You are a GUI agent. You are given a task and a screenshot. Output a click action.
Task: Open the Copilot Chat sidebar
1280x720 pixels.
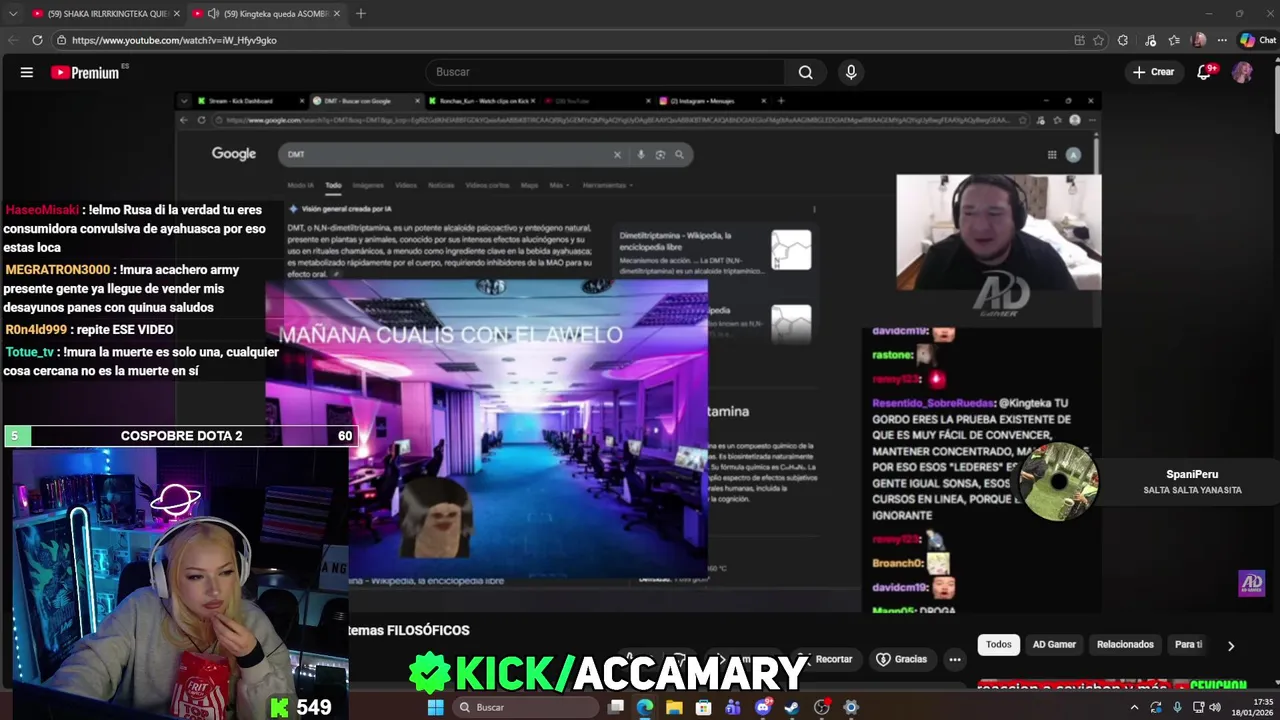tap(1257, 40)
